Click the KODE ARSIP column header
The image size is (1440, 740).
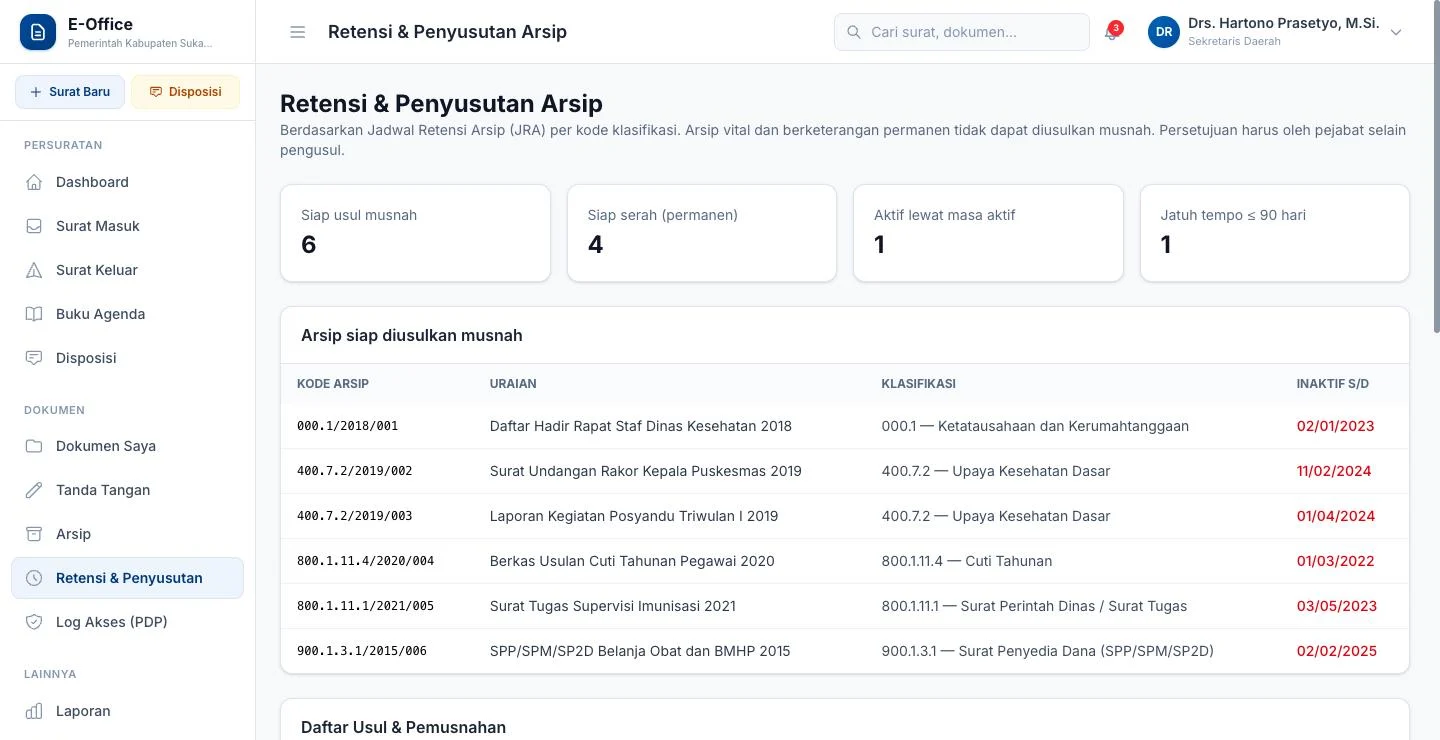(x=333, y=384)
